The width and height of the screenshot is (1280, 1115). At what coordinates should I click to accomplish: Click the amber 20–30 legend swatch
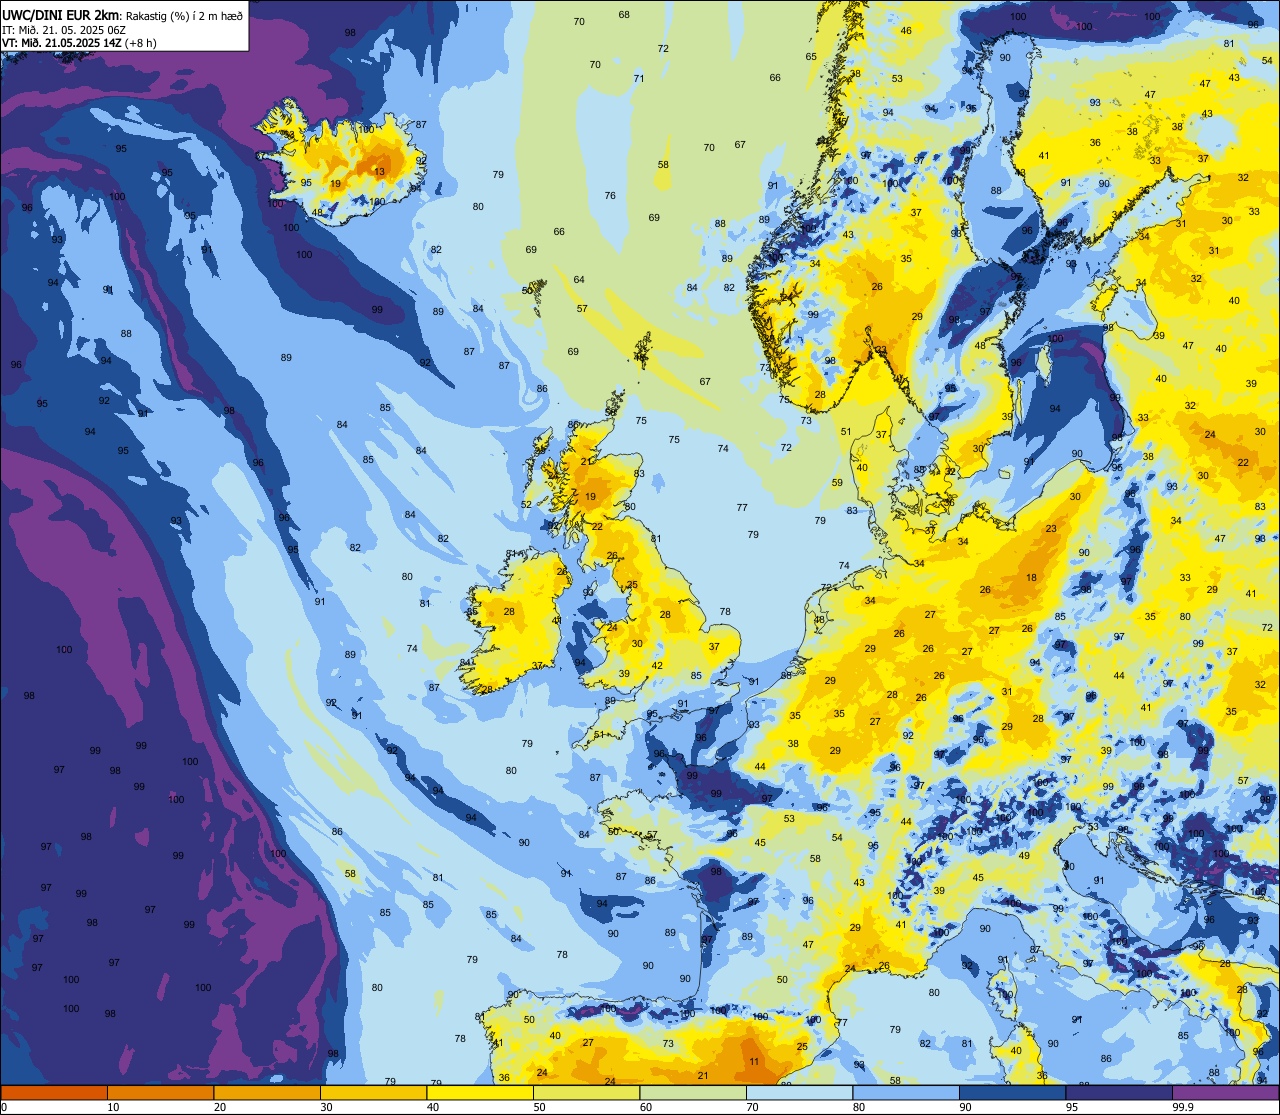267,1092
